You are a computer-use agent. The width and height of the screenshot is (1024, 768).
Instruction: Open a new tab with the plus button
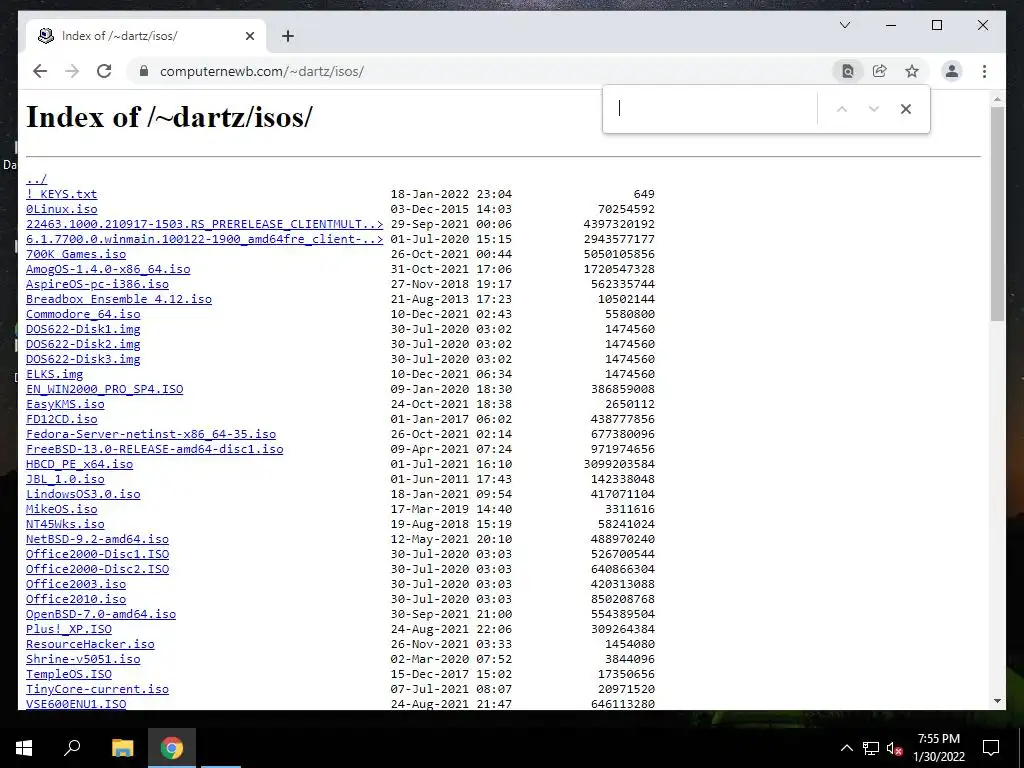coord(288,36)
